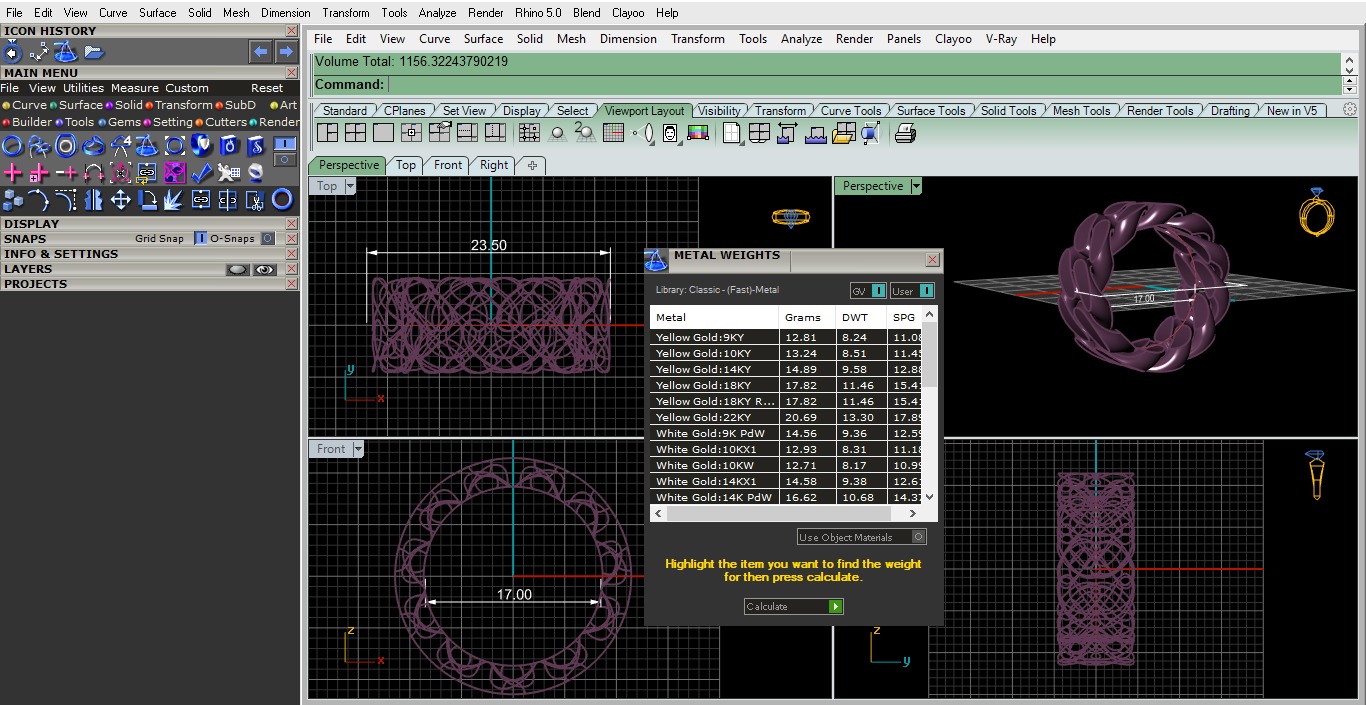
Task: Open the Rhino 5.0 menu in top bar
Action: [x=538, y=13]
